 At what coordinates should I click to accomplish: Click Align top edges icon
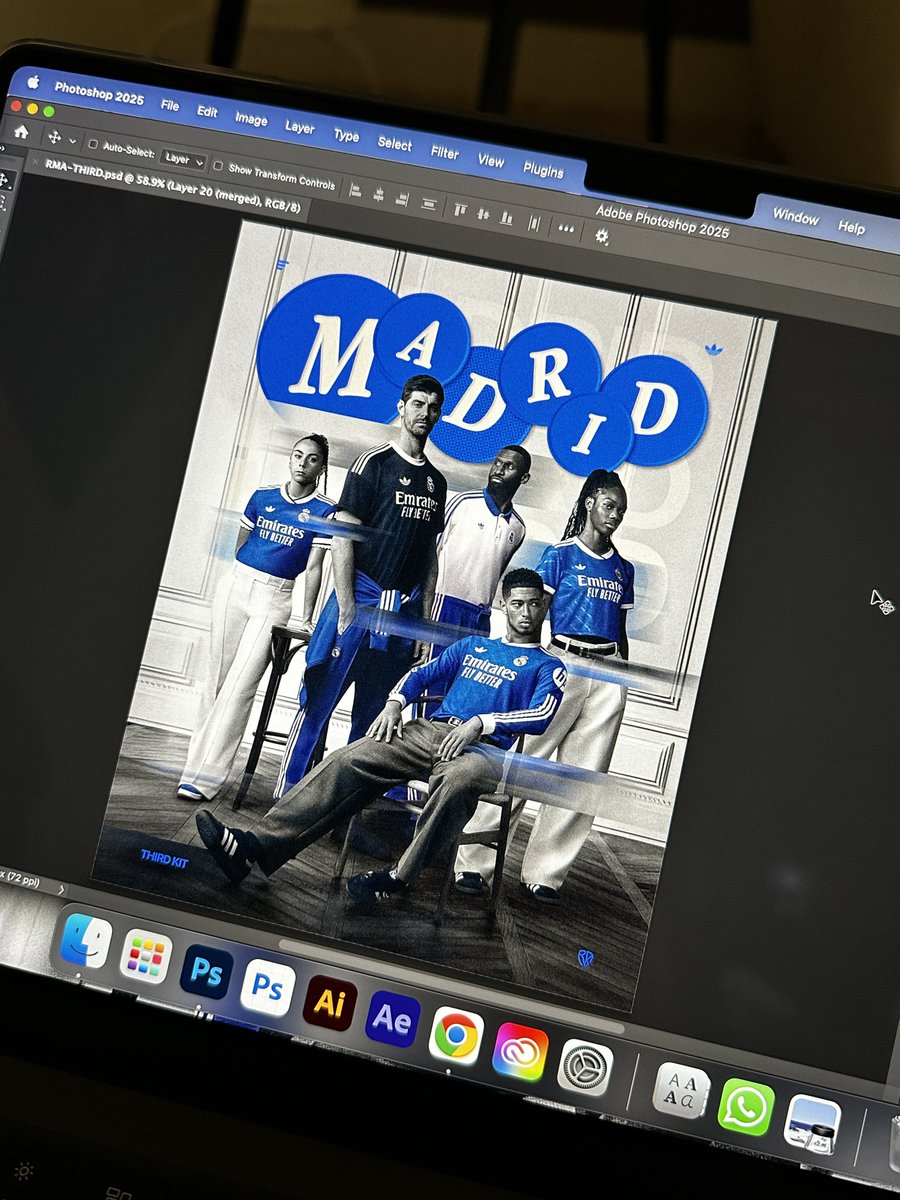(460, 209)
